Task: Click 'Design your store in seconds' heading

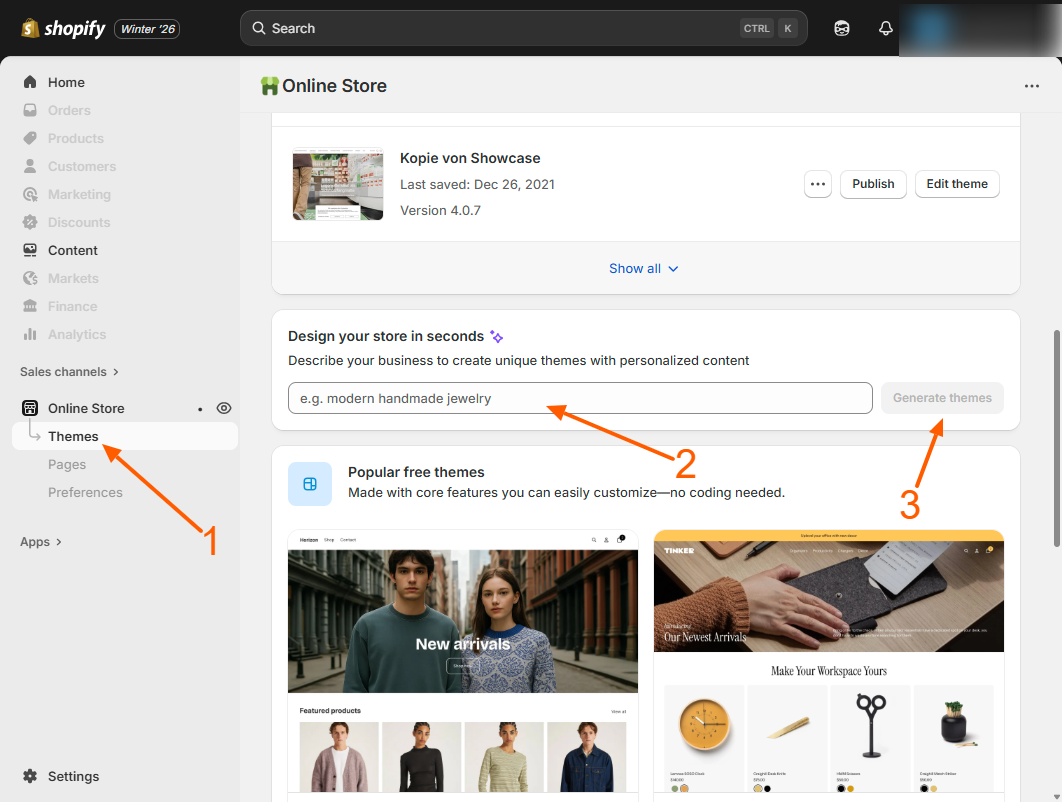Action: pos(386,337)
